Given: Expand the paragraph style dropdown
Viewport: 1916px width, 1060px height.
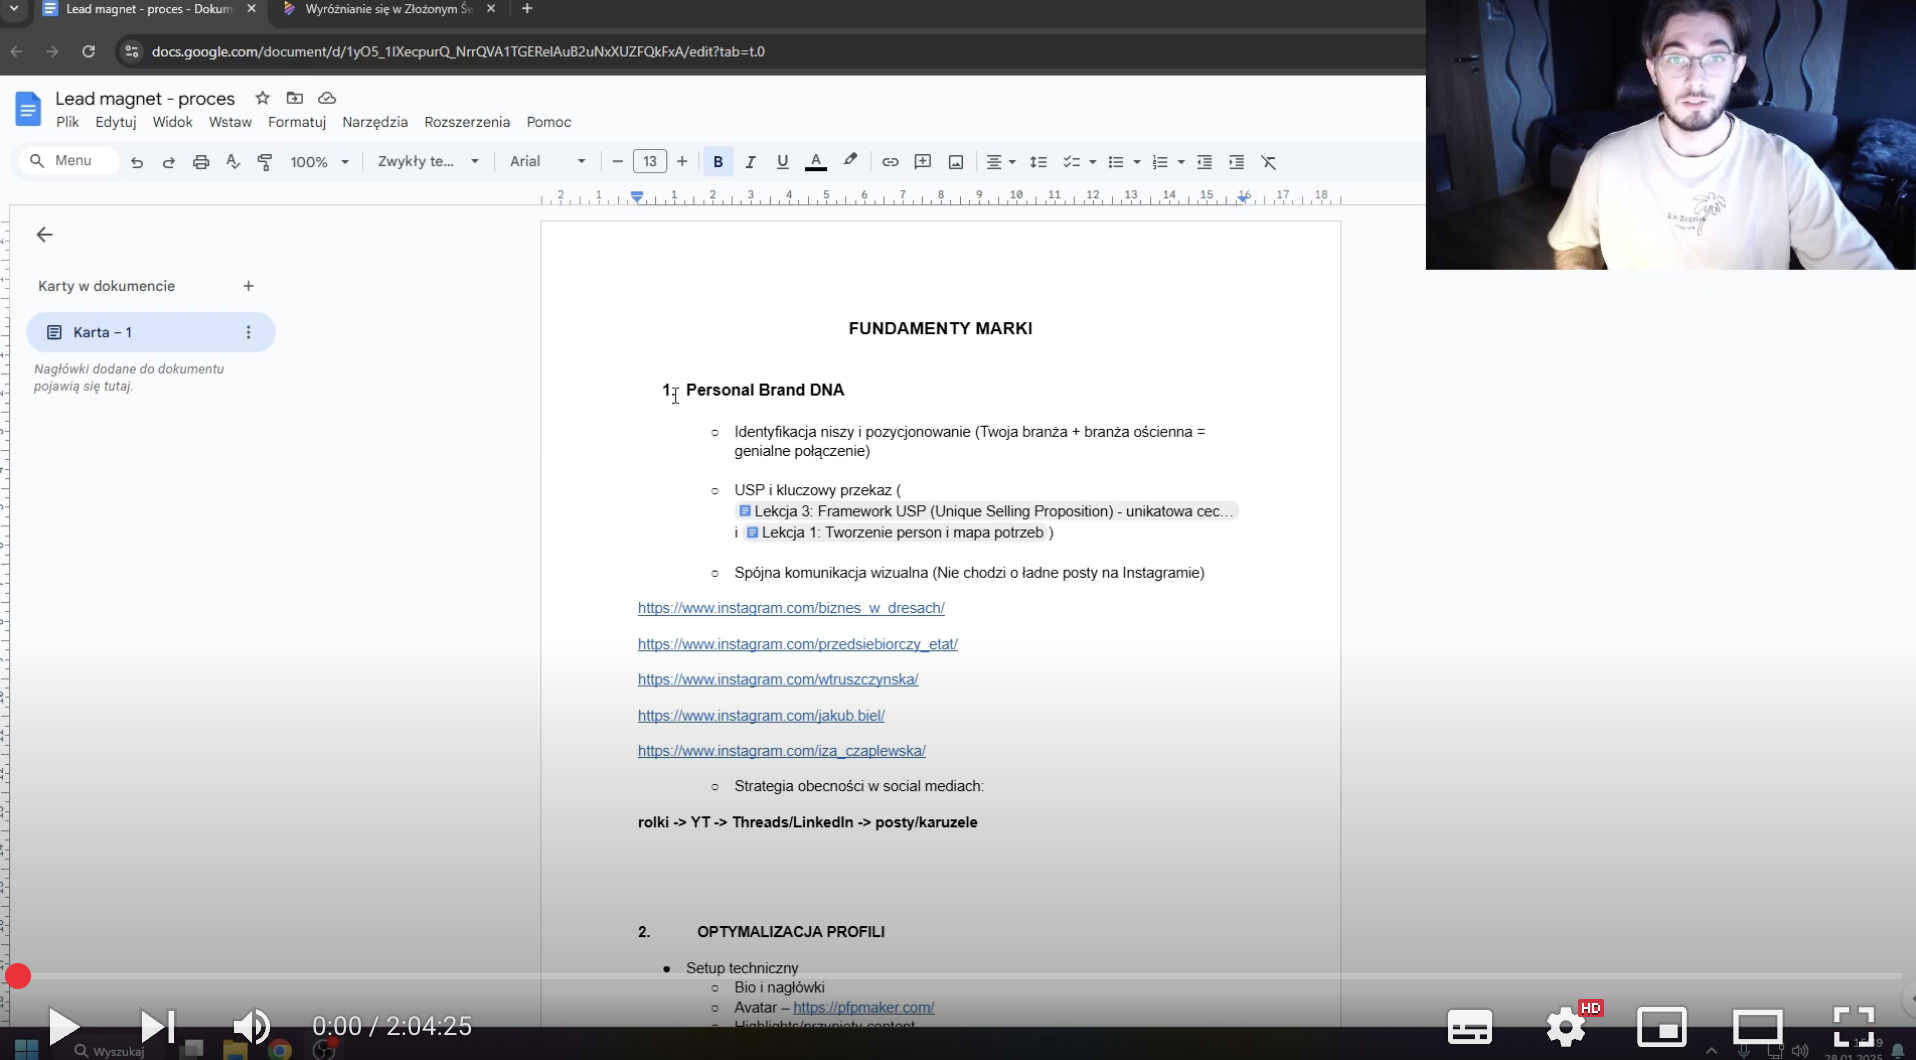Looking at the screenshot, I should tap(428, 162).
